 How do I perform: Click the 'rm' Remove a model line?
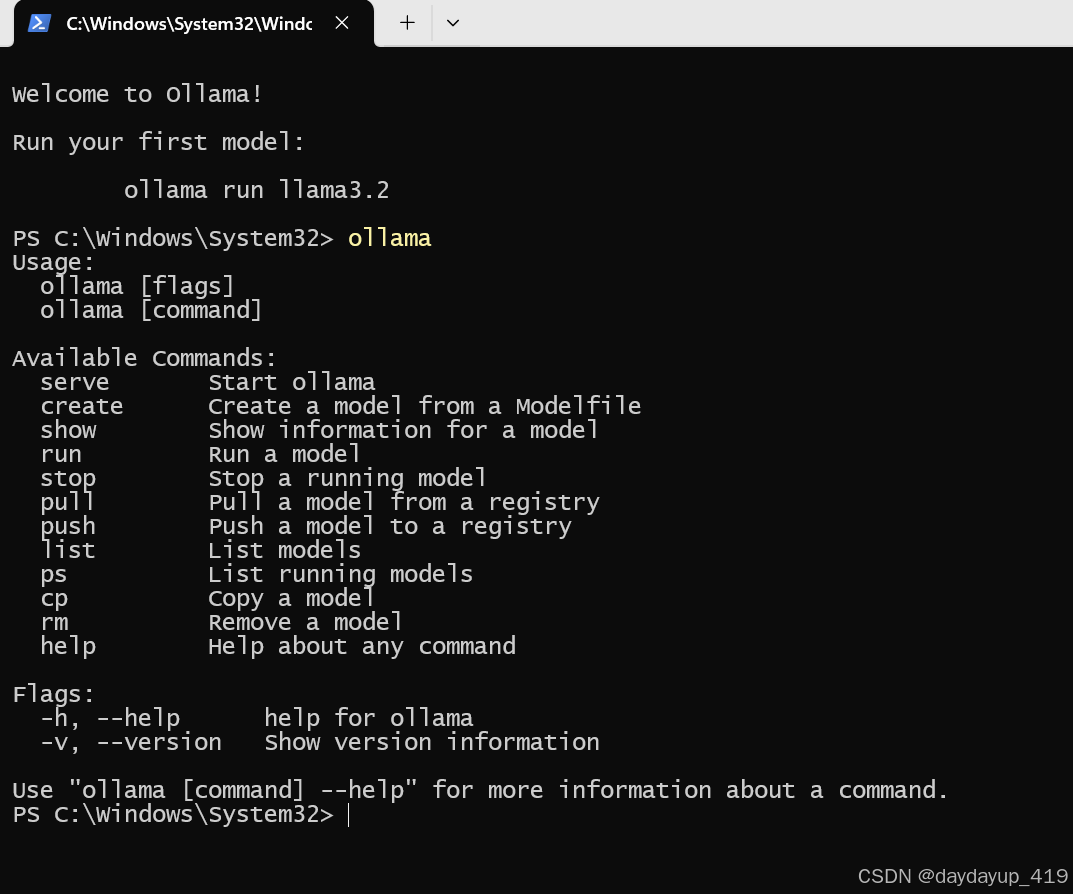click(221, 622)
